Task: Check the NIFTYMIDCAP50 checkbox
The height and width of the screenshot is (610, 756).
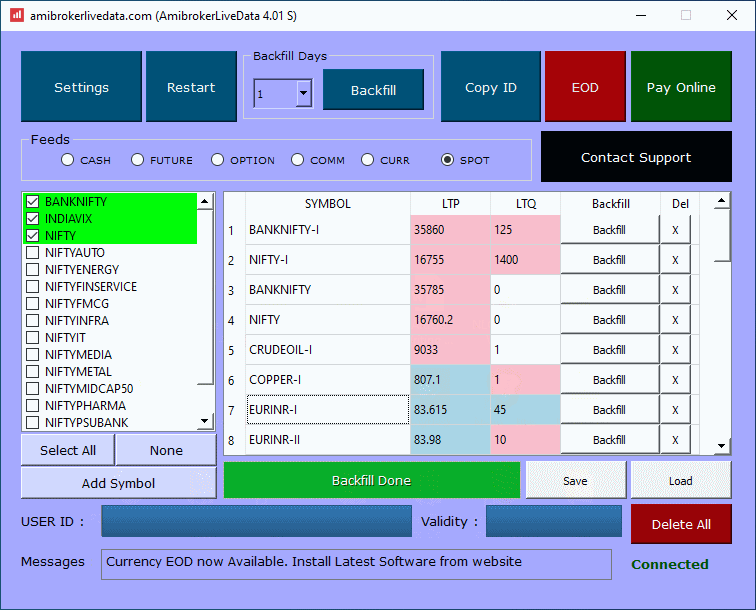Action: (x=32, y=388)
